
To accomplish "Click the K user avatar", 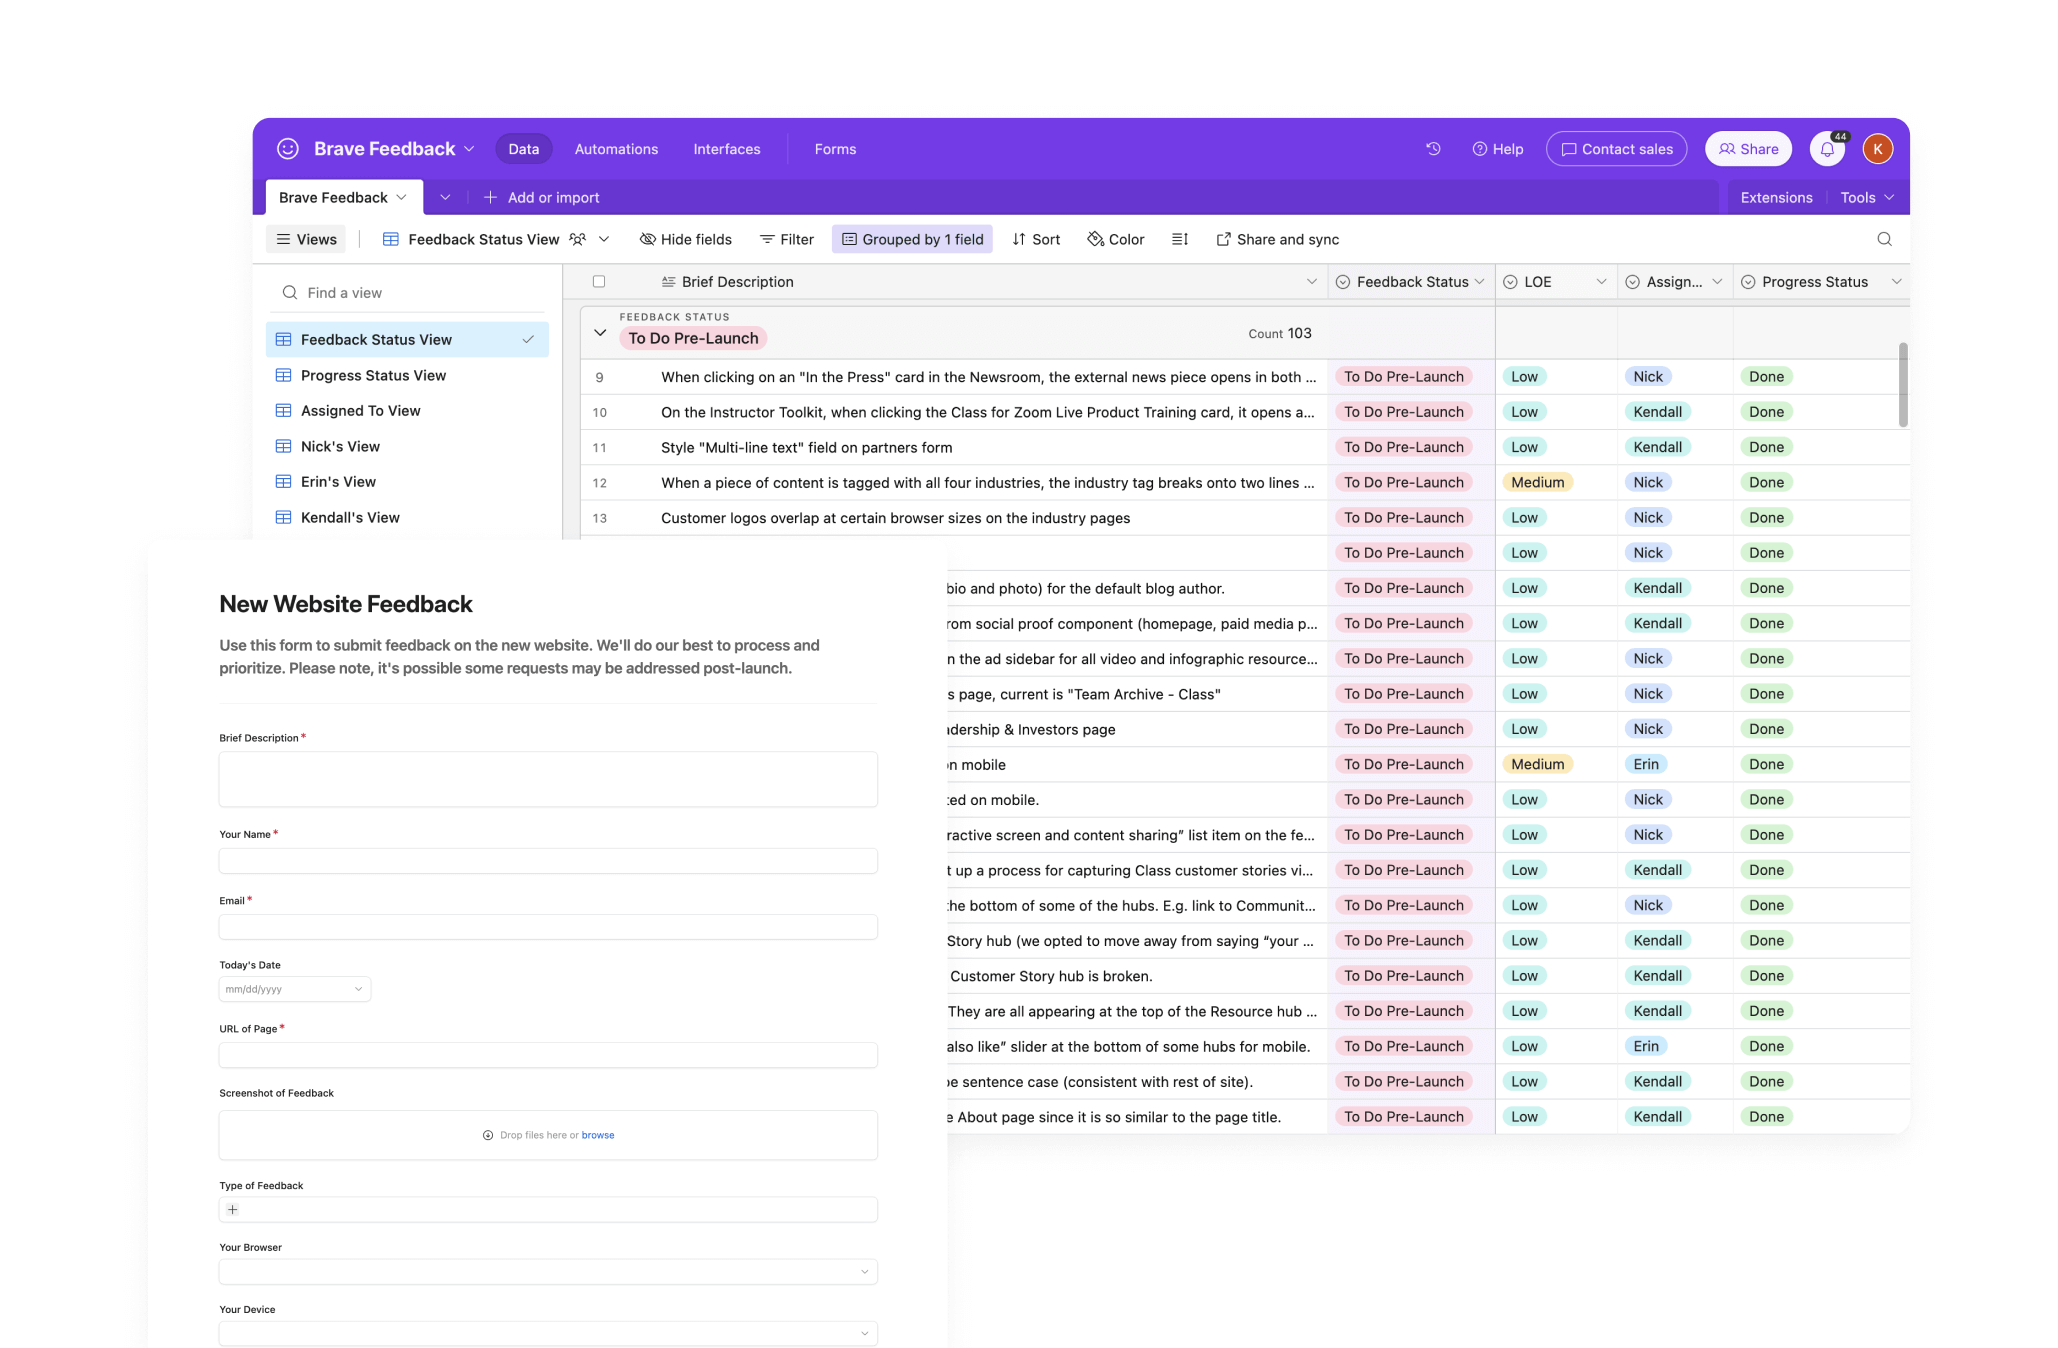I will [x=1877, y=149].
